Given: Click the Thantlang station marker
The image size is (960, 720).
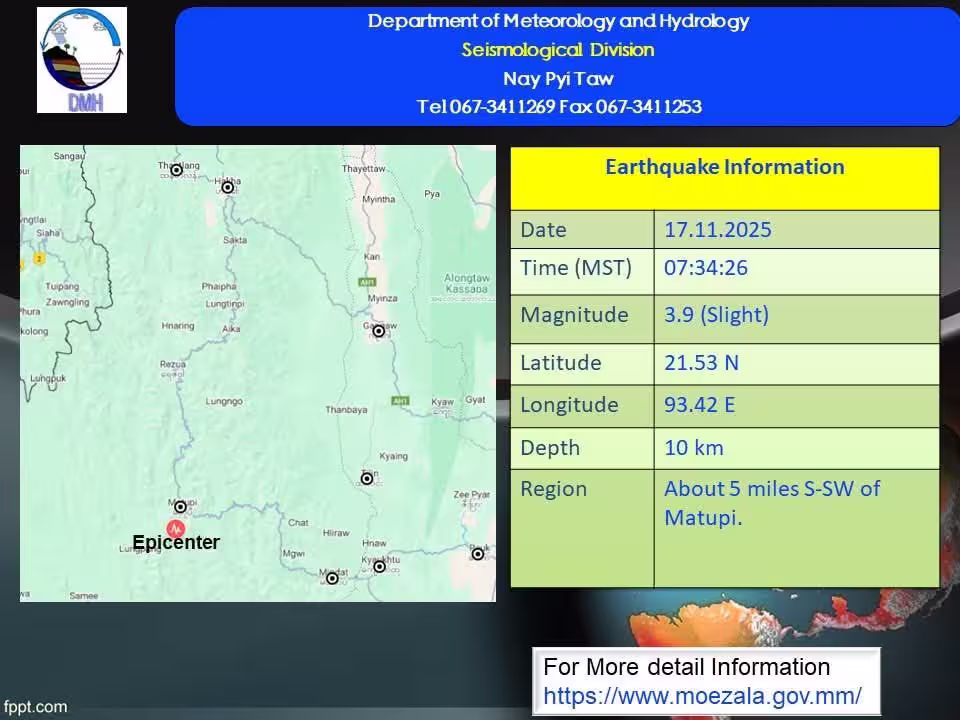Looking at the screenshot, I should coord(176,170).
